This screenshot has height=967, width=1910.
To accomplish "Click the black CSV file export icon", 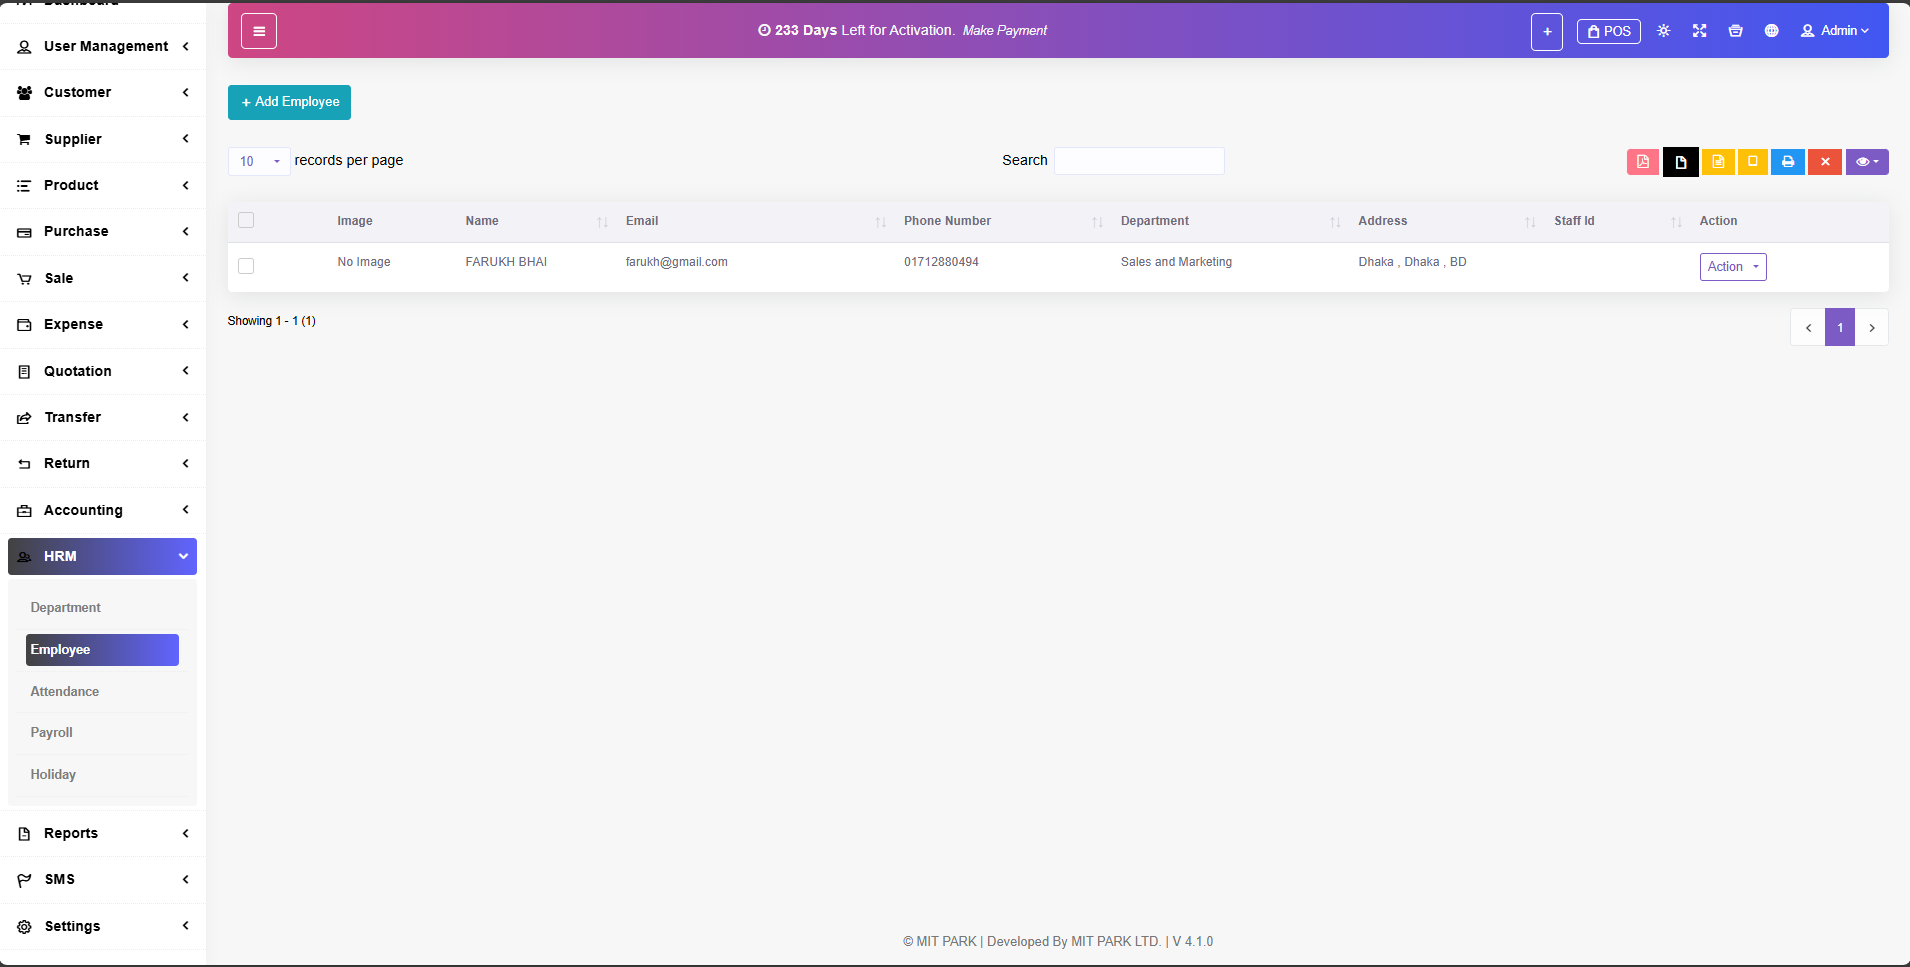I will (1680, 162).
